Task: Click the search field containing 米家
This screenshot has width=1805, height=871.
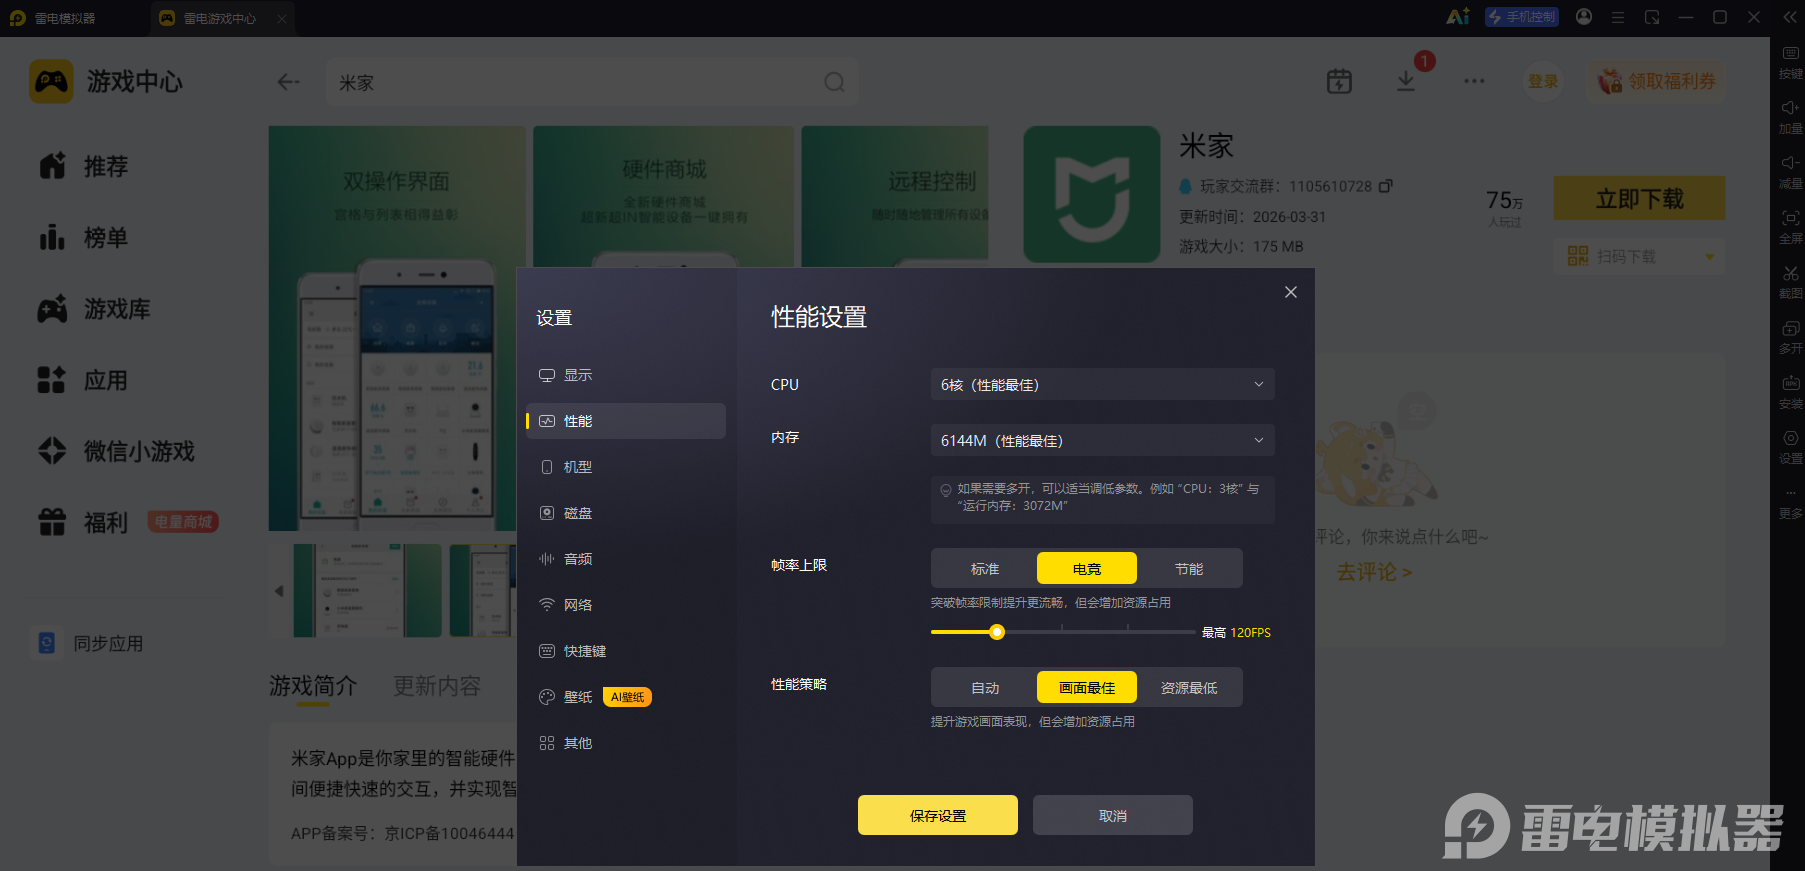Action: pos(592,82)
